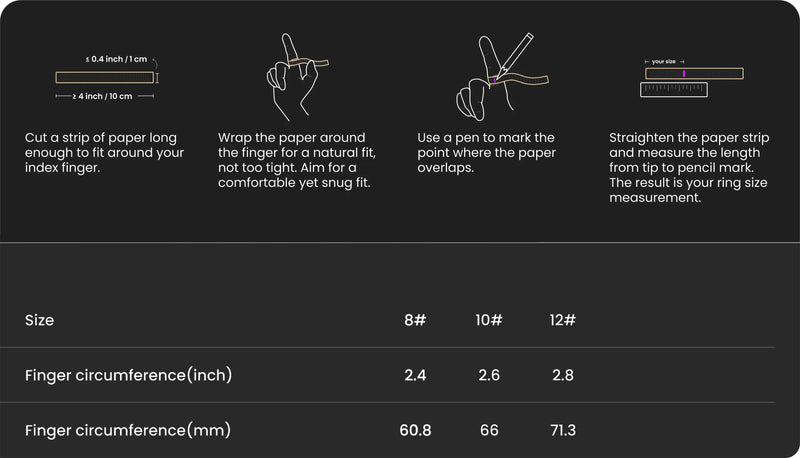Screen dimensions: 800x458
Task: Choose the 12# size column header
Action: coord(563,320)
